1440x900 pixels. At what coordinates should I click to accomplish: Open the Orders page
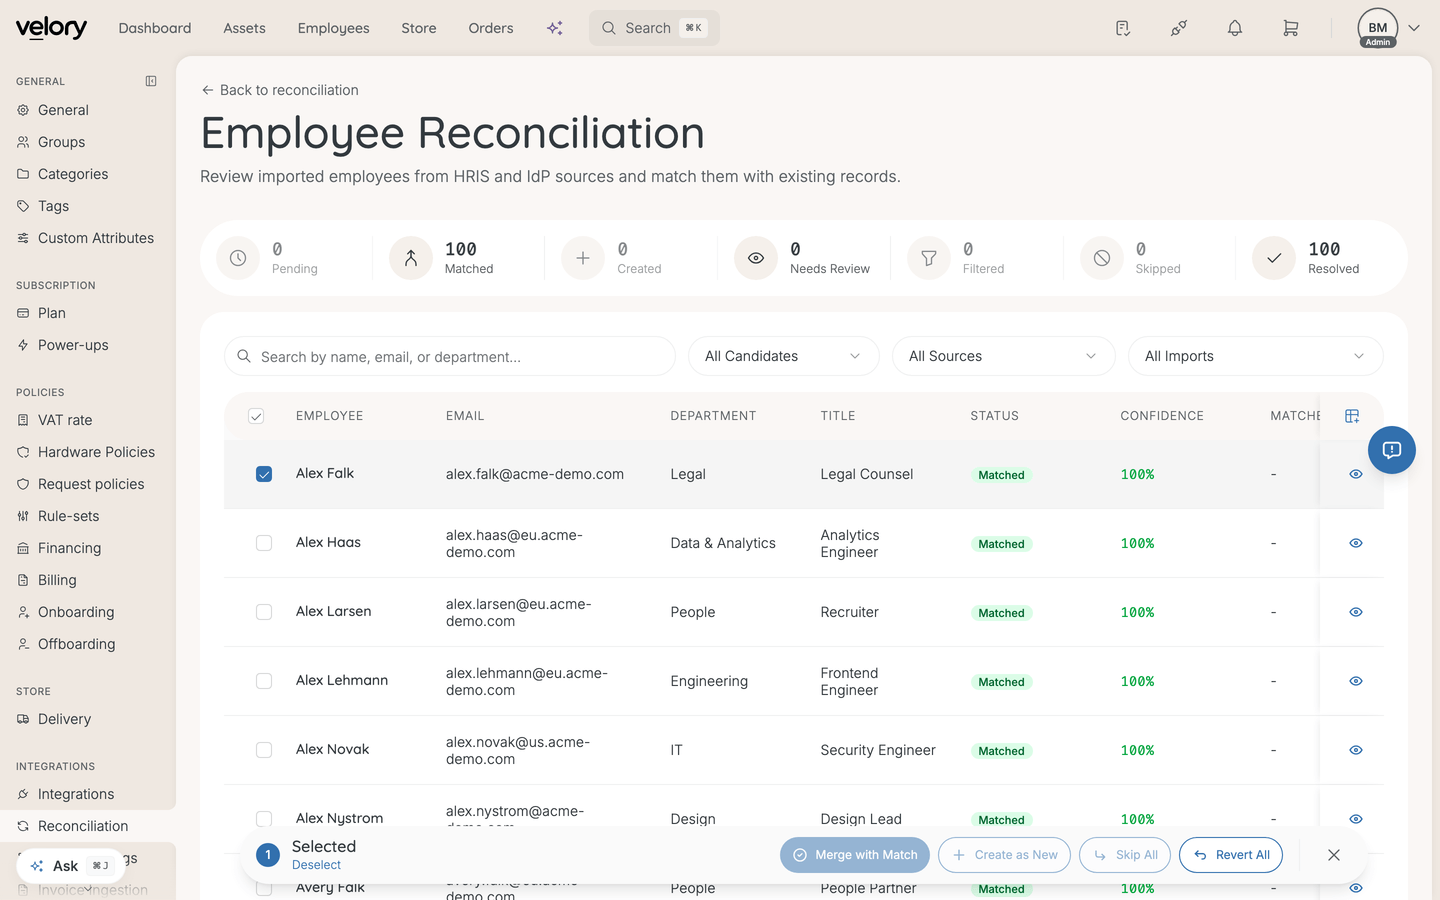(491, 28)
